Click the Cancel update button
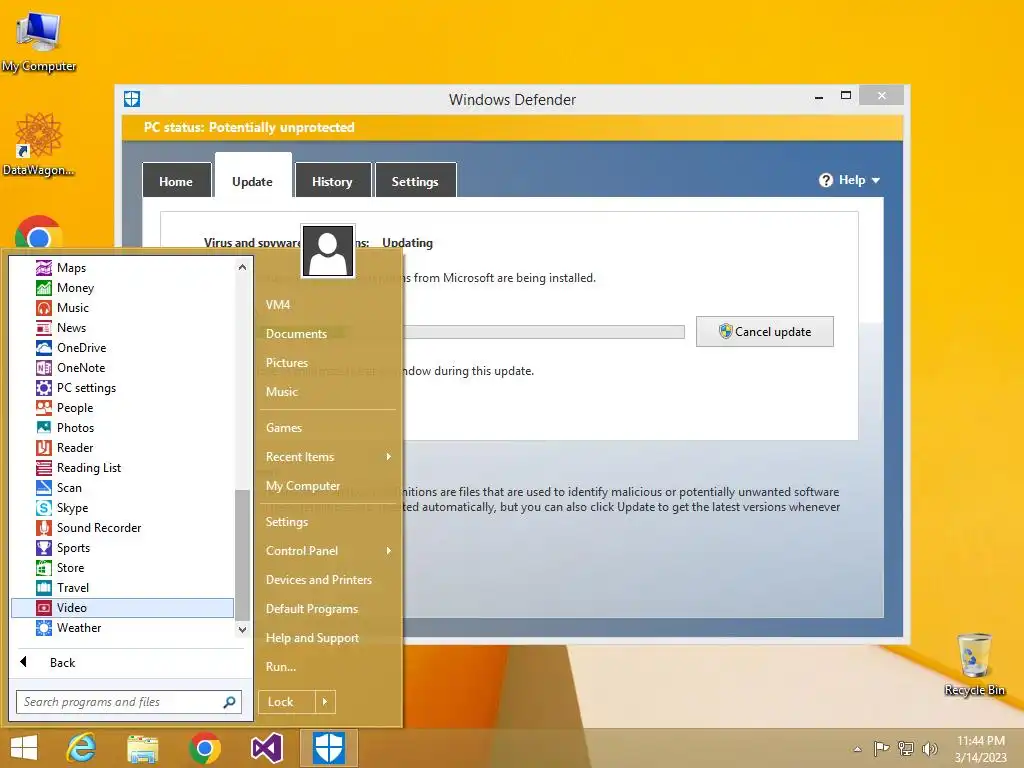This screenshot has width=1024, height=768. pyautogui.click(x=765, y=332)
